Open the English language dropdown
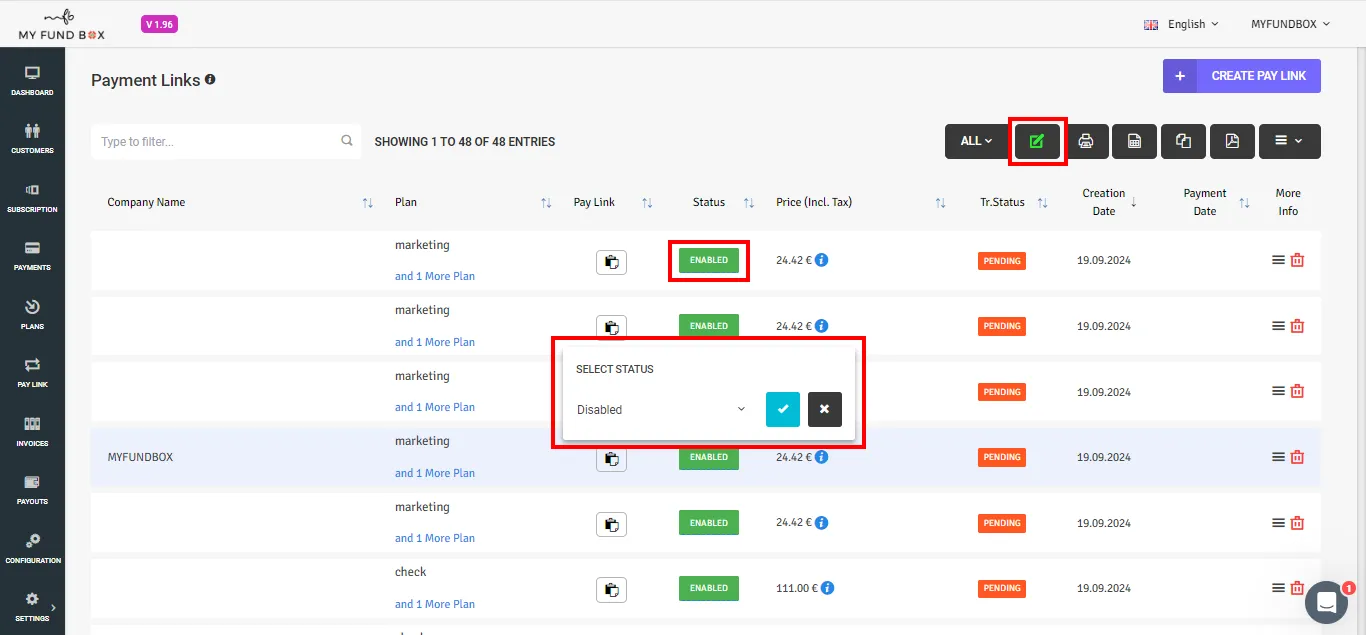Screen dimensions: 1366x635 tap(1182, 24)
